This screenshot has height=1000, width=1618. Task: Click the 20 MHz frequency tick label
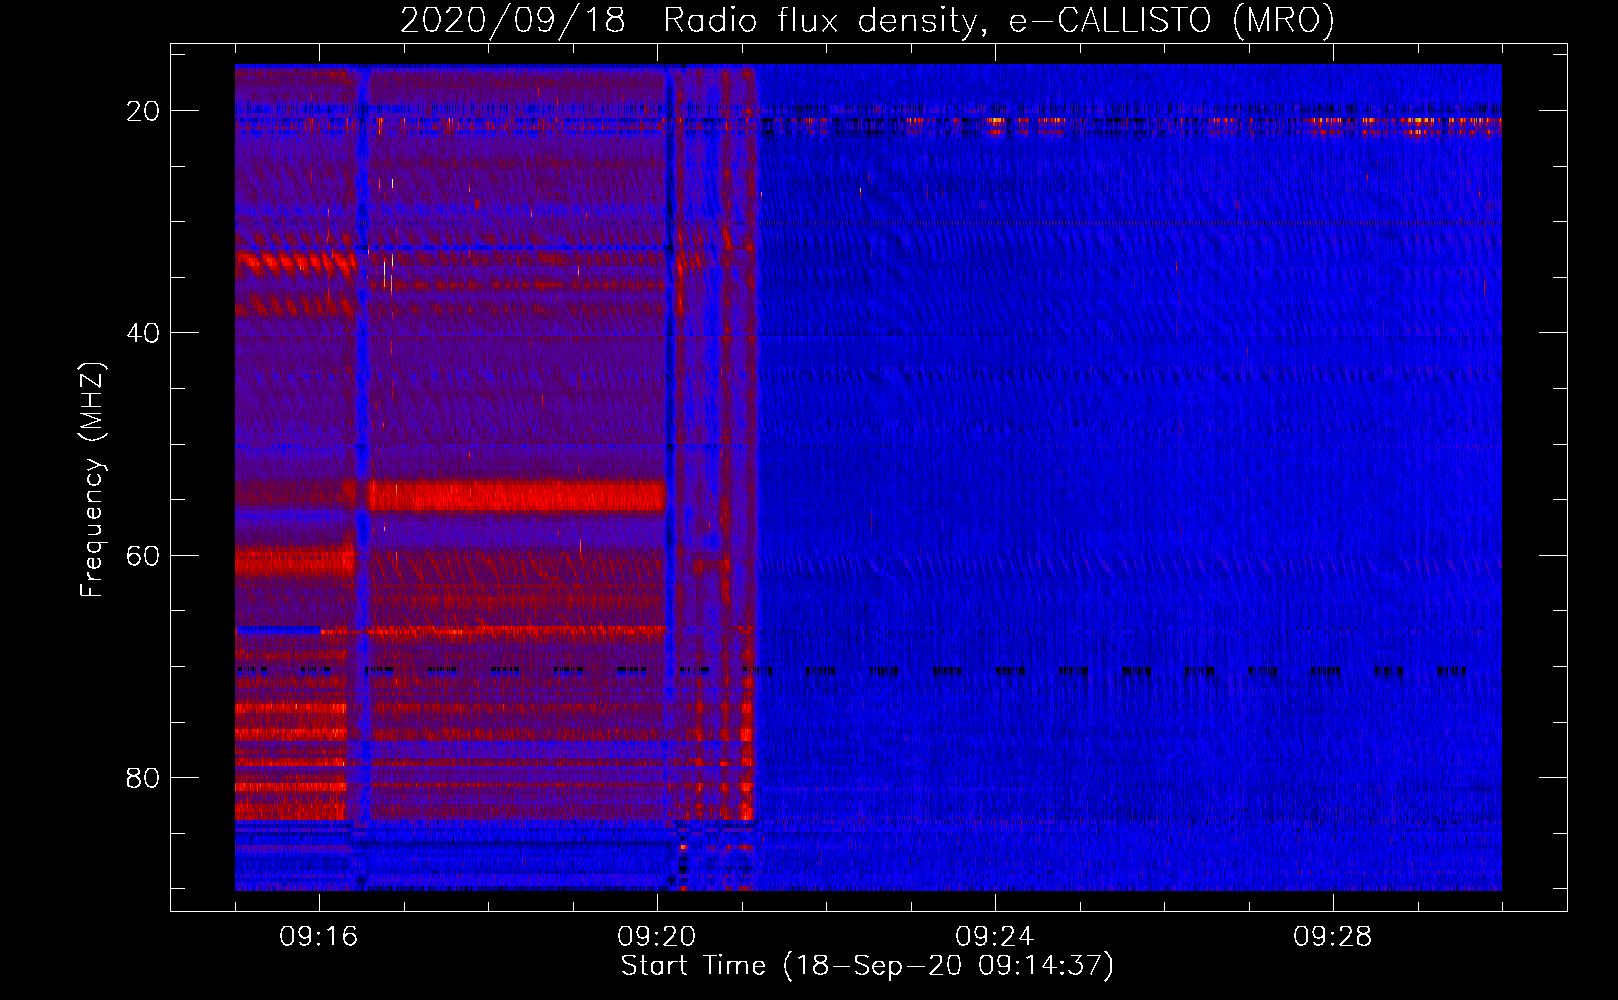click(x=143, y=111)
